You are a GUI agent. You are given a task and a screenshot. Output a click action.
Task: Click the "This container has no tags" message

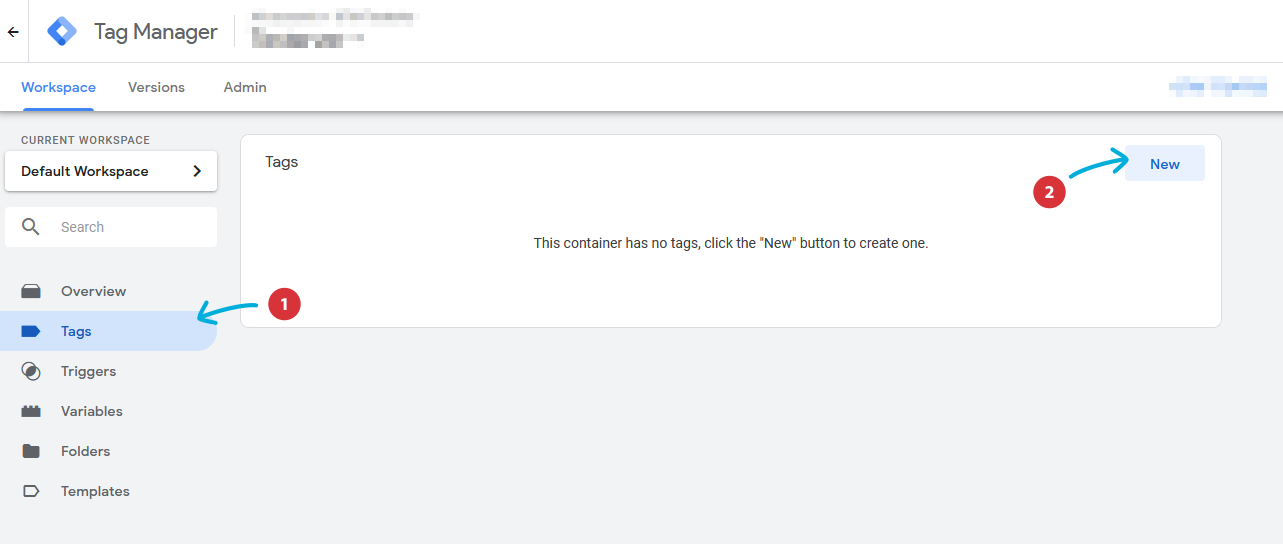point(731,243)
